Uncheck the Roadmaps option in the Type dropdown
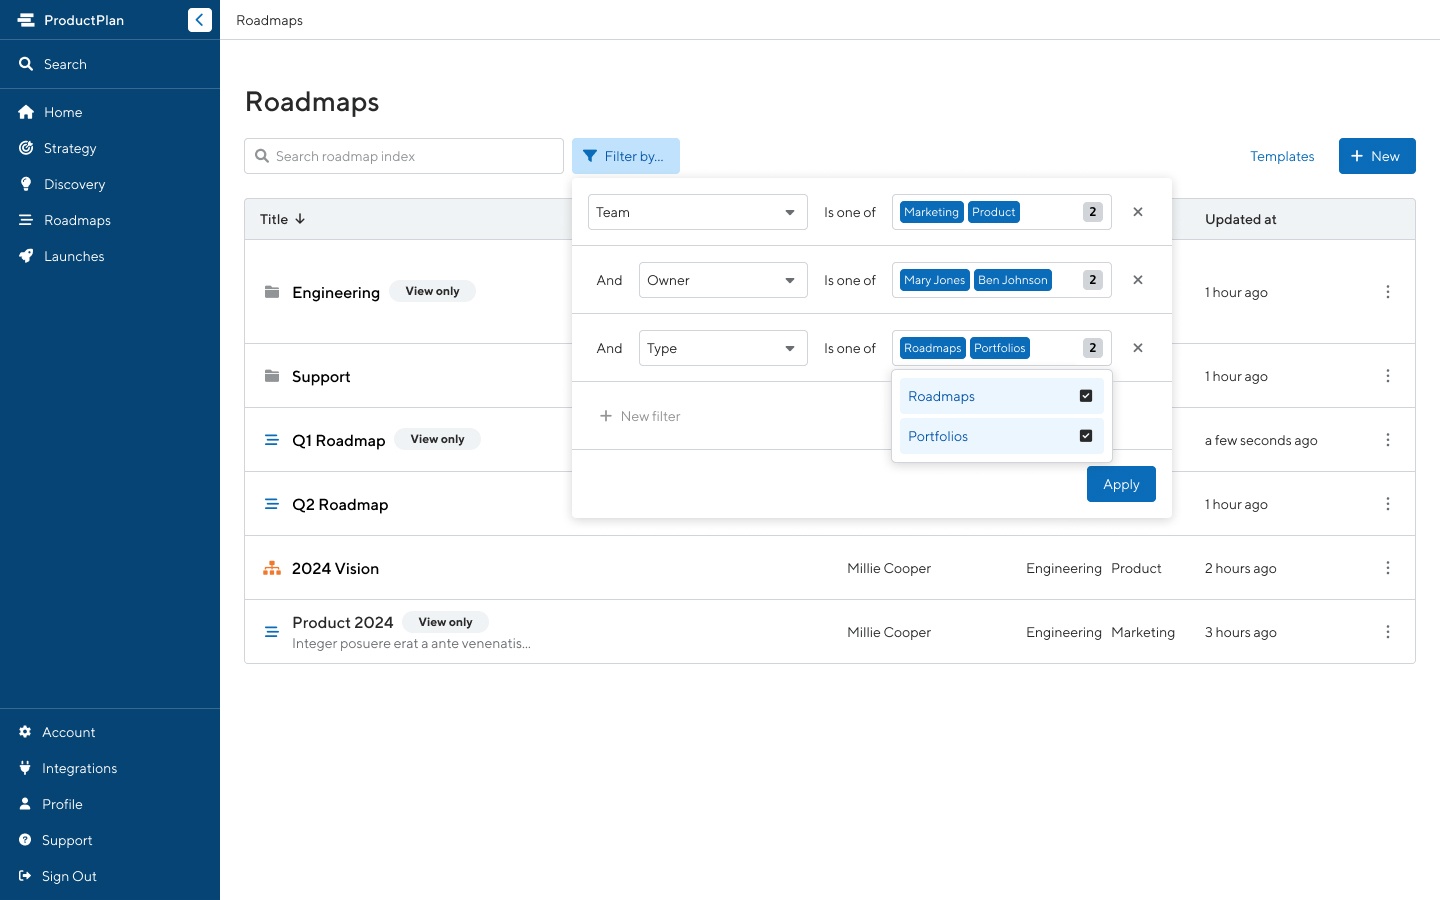1440x900 pixels. coord(1086,396)
